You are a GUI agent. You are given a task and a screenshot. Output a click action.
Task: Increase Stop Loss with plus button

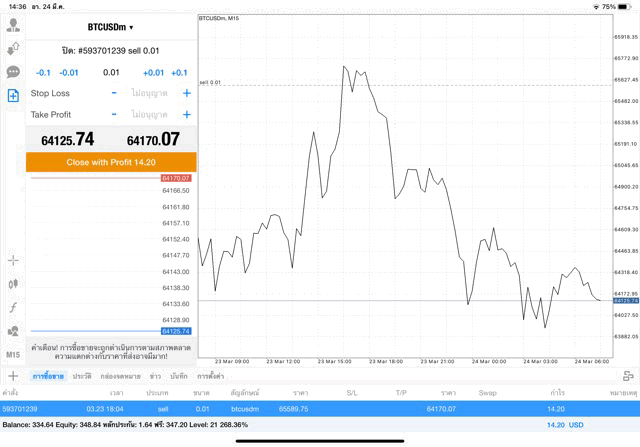[186, 93]
